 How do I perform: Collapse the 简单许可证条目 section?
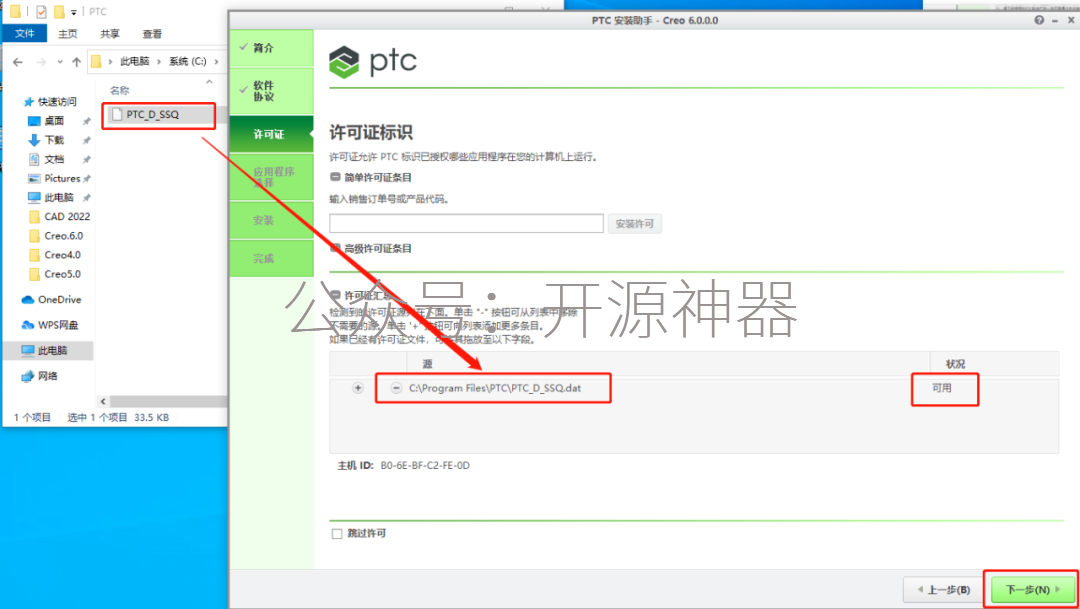(x=335, y=178)
